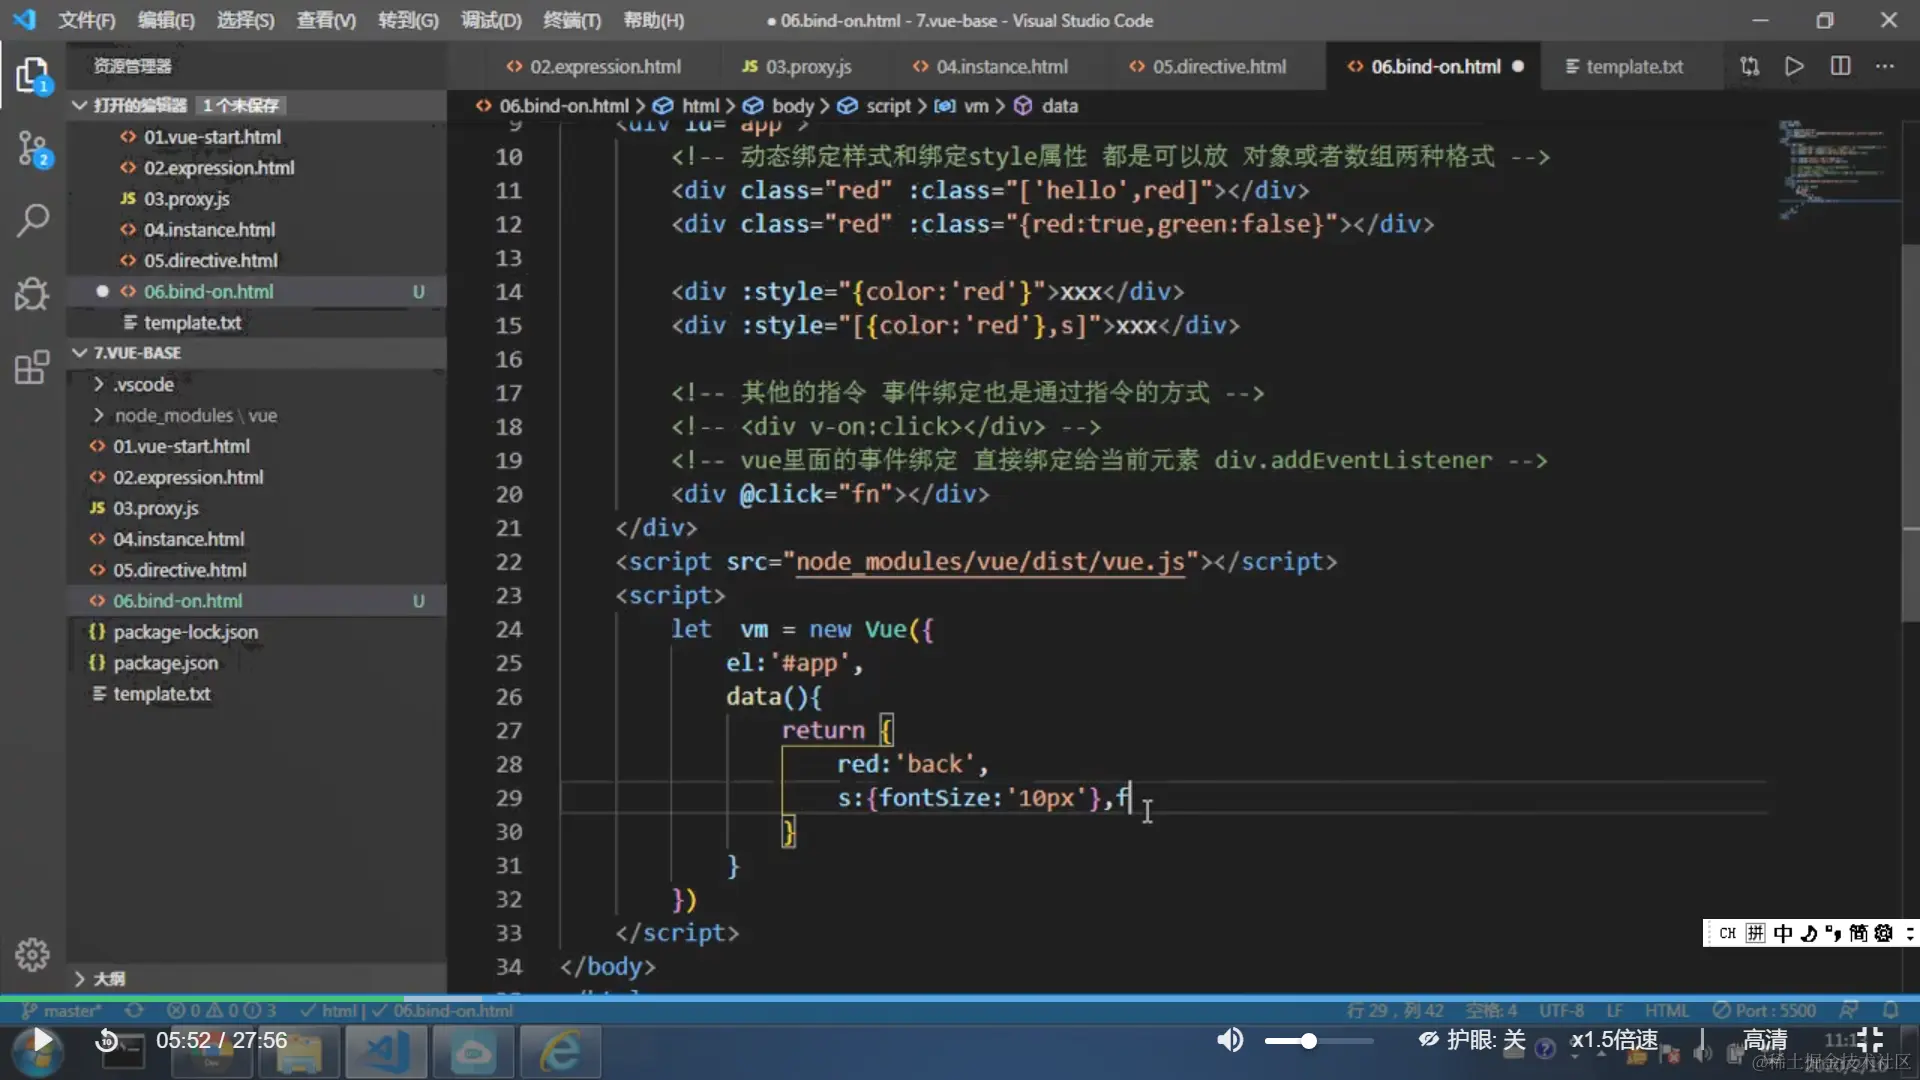The height and width of the screenshot is (1080, 1920).
Task: Click the run play icon in editor toolbar
Action: 1794,66
